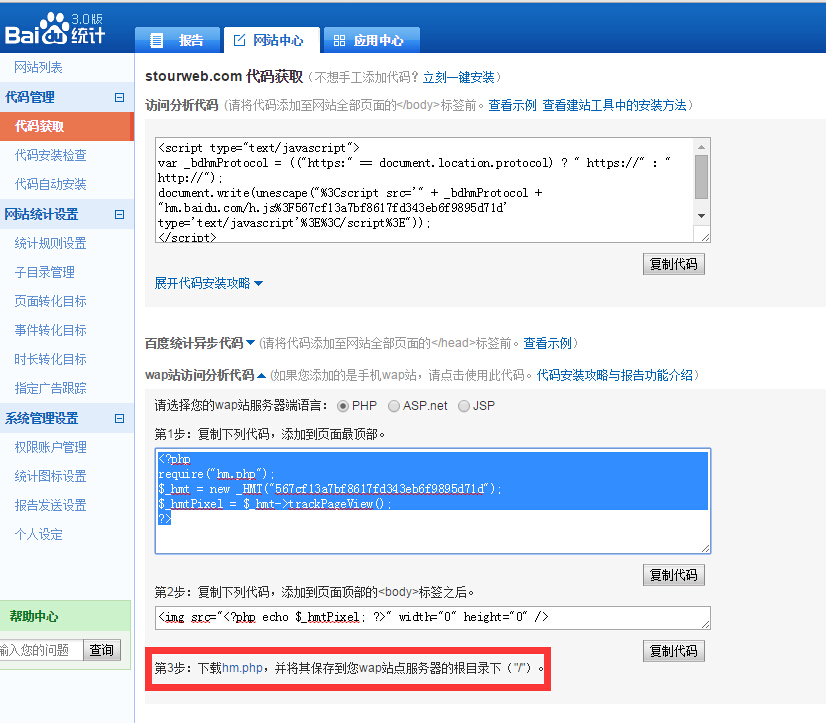The height and width of the screenshot is (723, 826).
Task: Select the ASP.net radio button
Action: click(394, 406)
